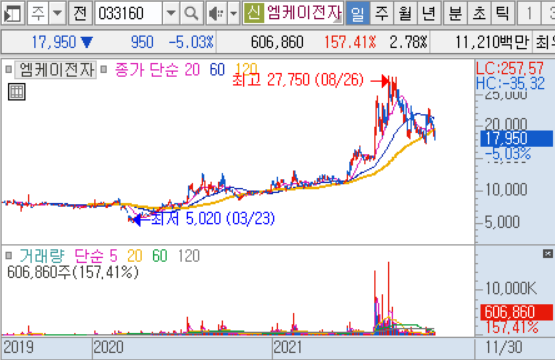555x360 pixels.
Task: Select the 년 yearly period tab
Action: coord(429,13)
